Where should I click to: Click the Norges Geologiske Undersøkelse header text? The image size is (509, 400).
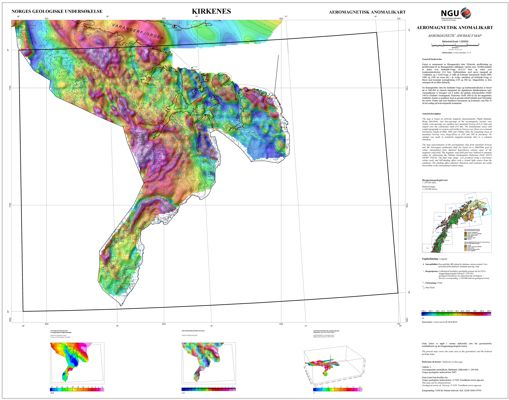pyautogui.click(x=57, y=11)
